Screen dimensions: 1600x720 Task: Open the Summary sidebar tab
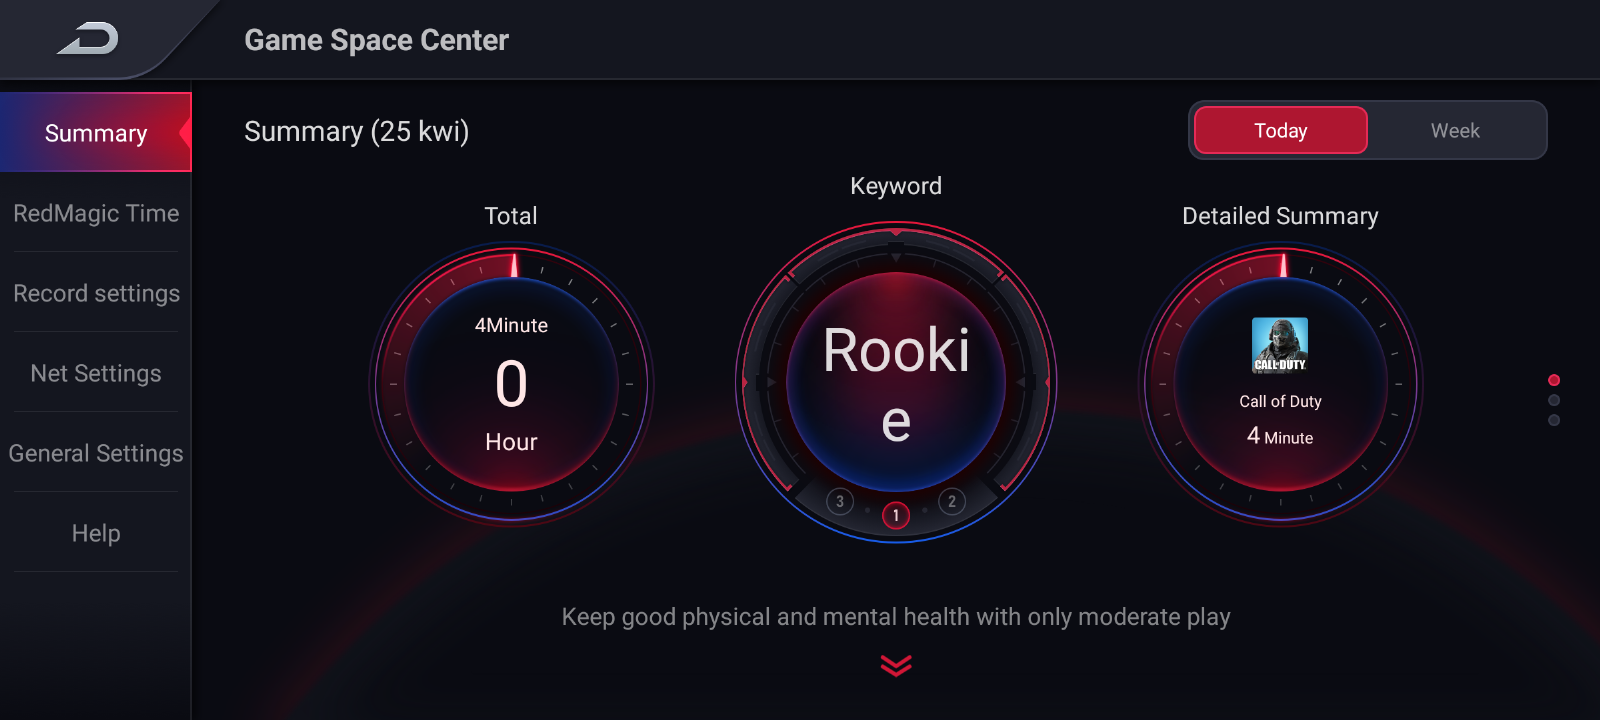(x=96, y=132)
